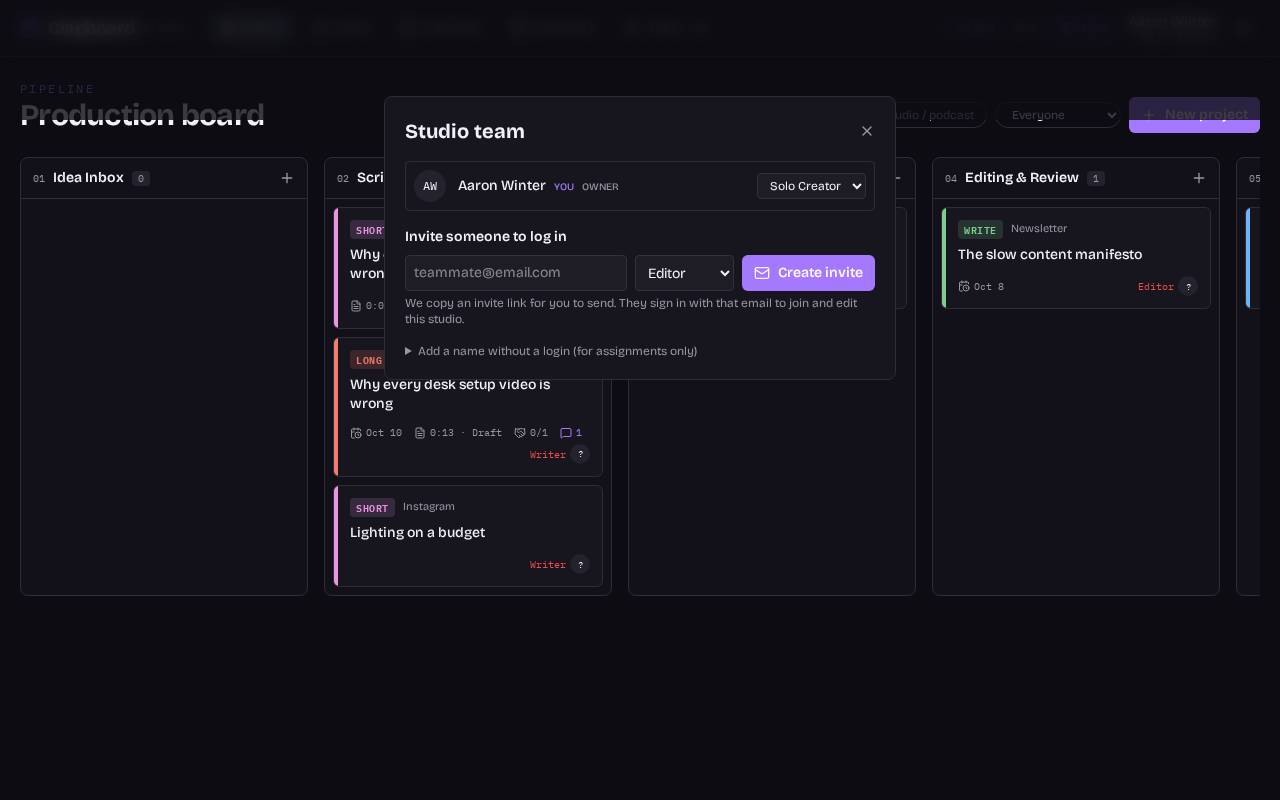Click the name Aaron Winter
This screenshot has height=800, width=1280.
[x=502, y=186]
